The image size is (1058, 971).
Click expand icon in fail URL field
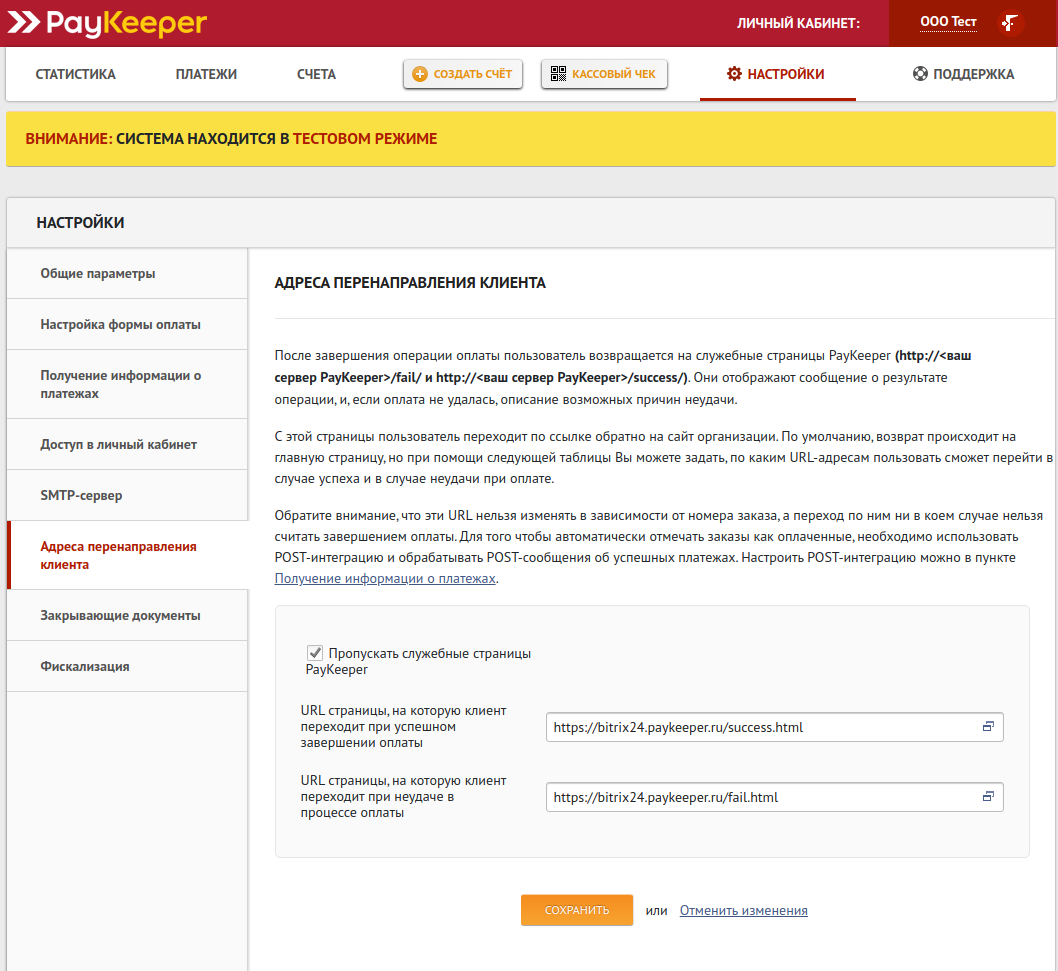click(988, 797)
